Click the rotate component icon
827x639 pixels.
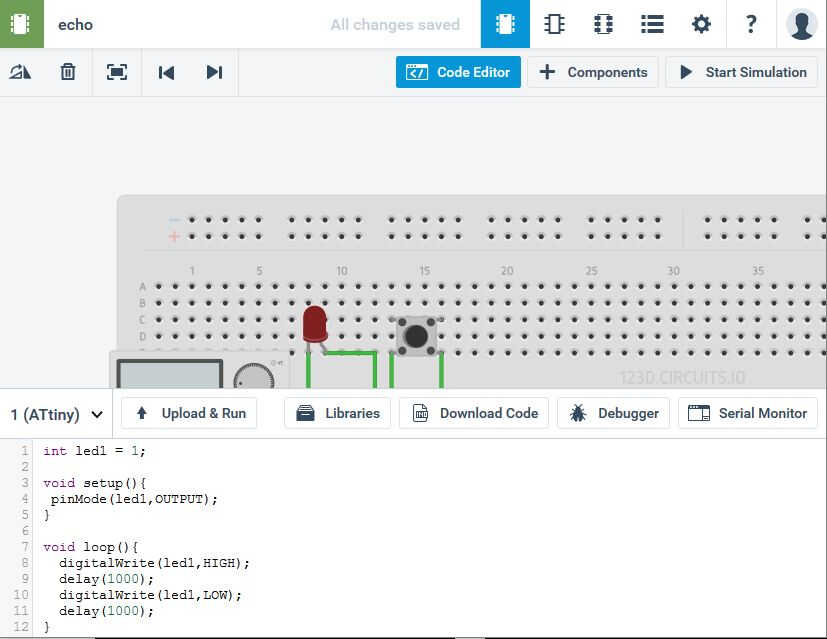pos(20,72)
